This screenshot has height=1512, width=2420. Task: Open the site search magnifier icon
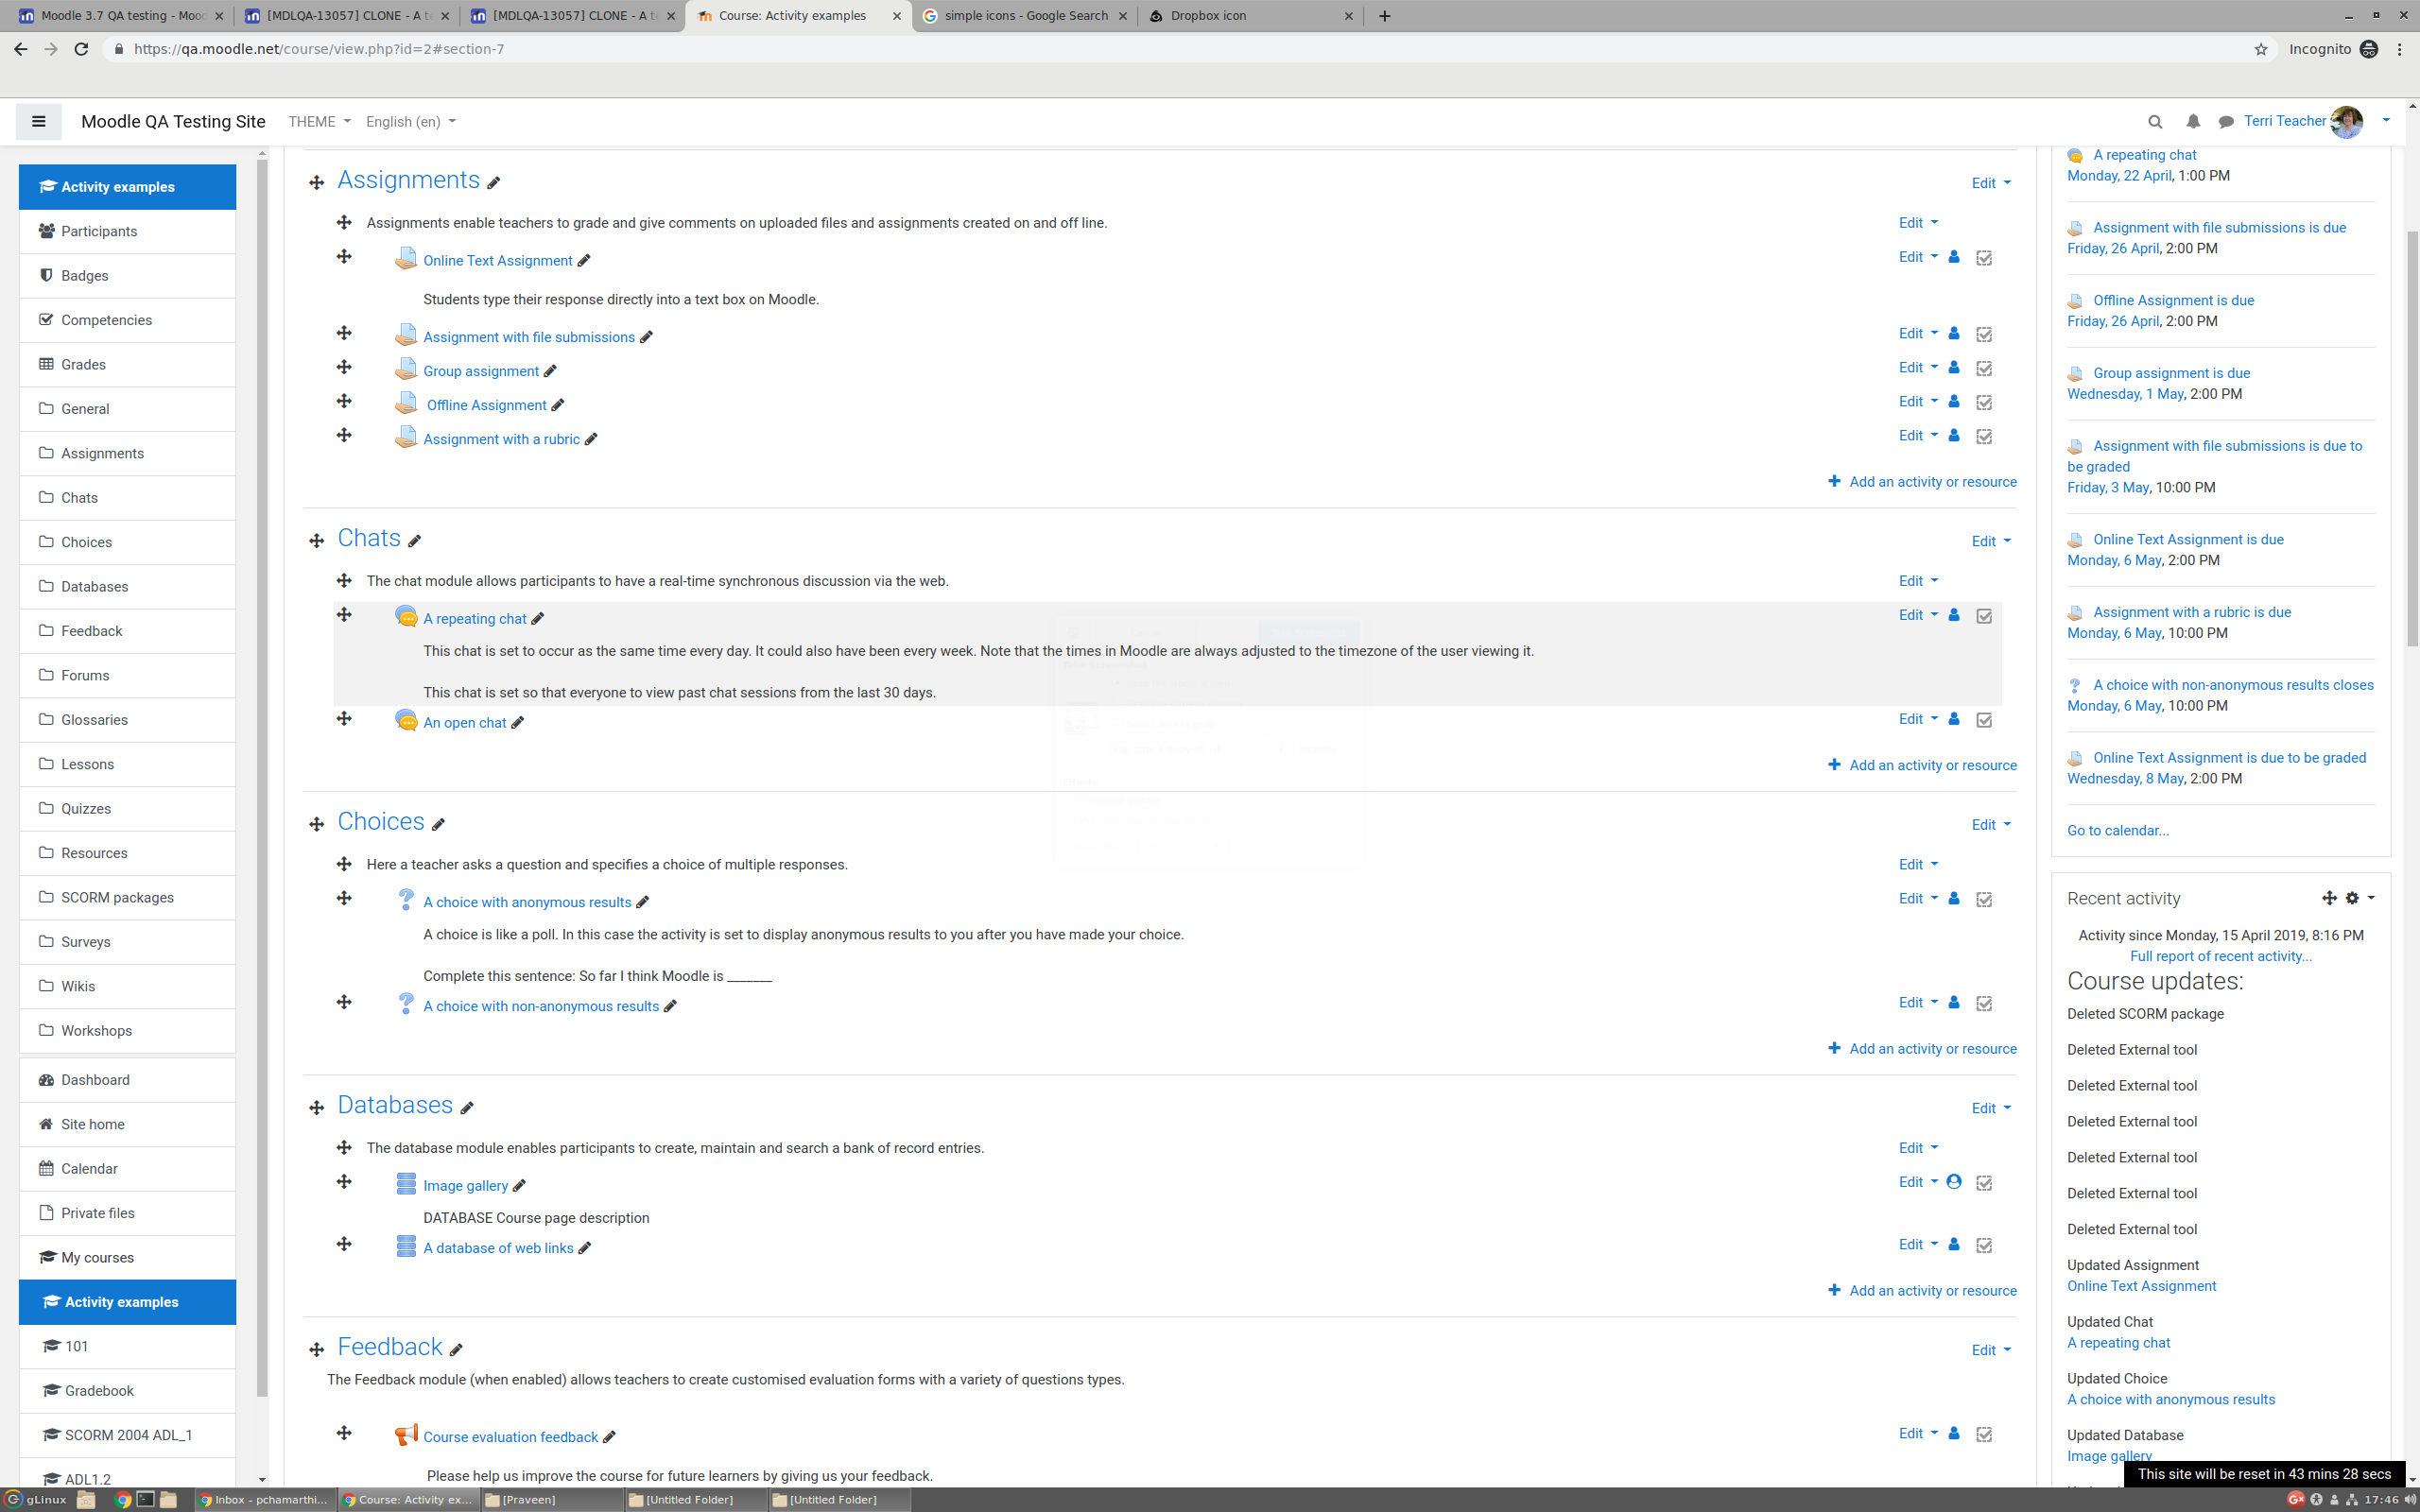point(2155,122)
